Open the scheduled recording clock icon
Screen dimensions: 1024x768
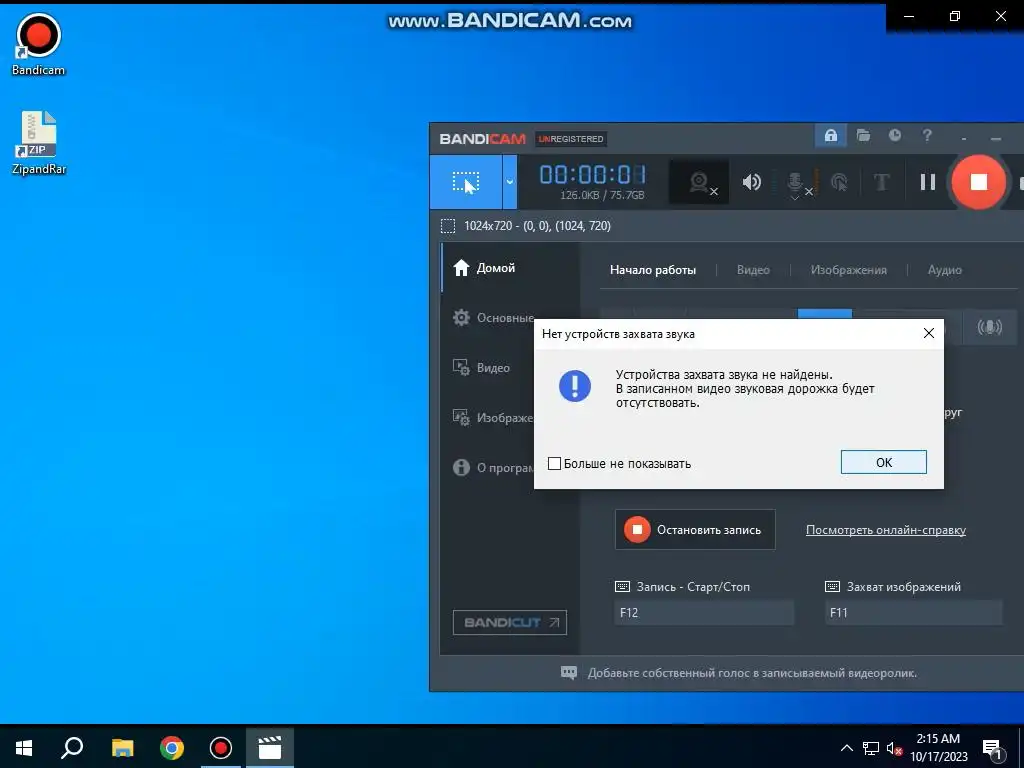coord(895,135)
